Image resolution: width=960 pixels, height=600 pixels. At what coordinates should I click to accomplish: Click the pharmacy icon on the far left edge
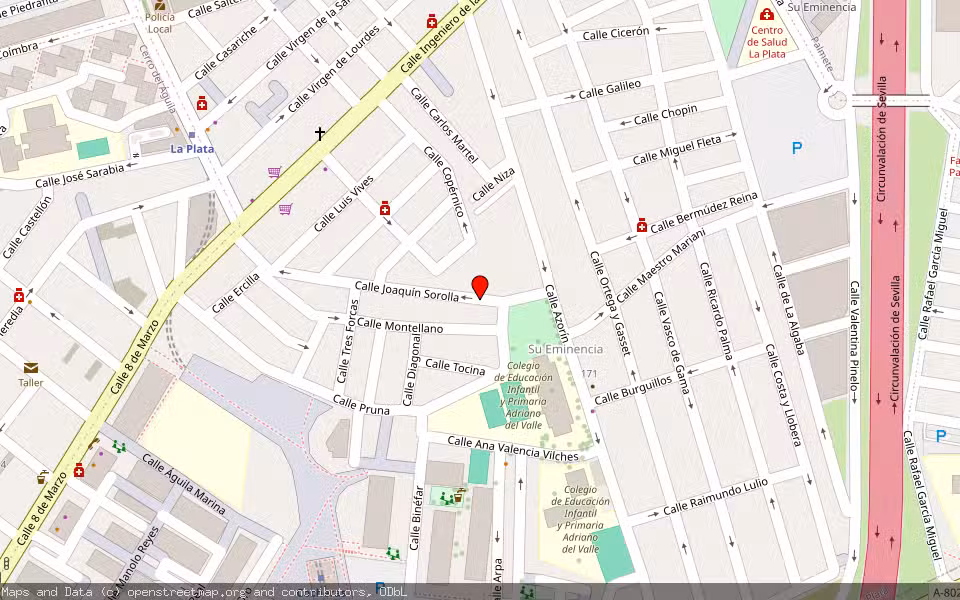(18, 296)
